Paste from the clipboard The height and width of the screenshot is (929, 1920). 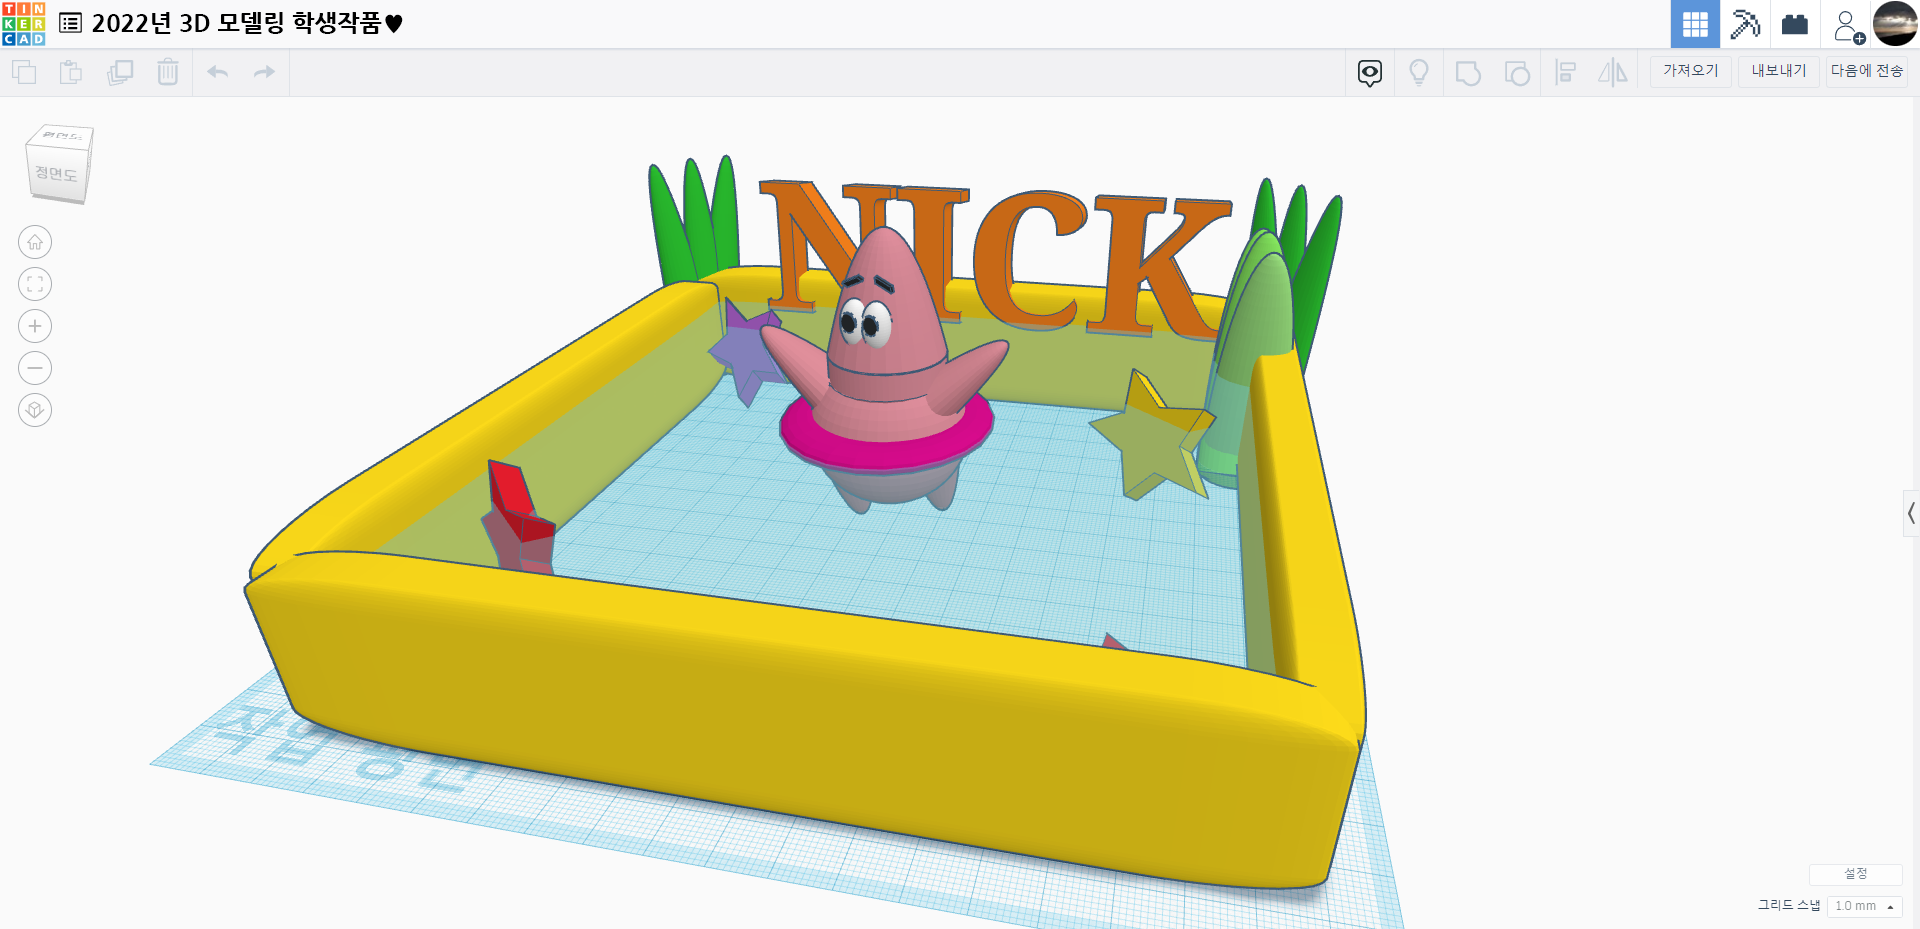point(71,72)
